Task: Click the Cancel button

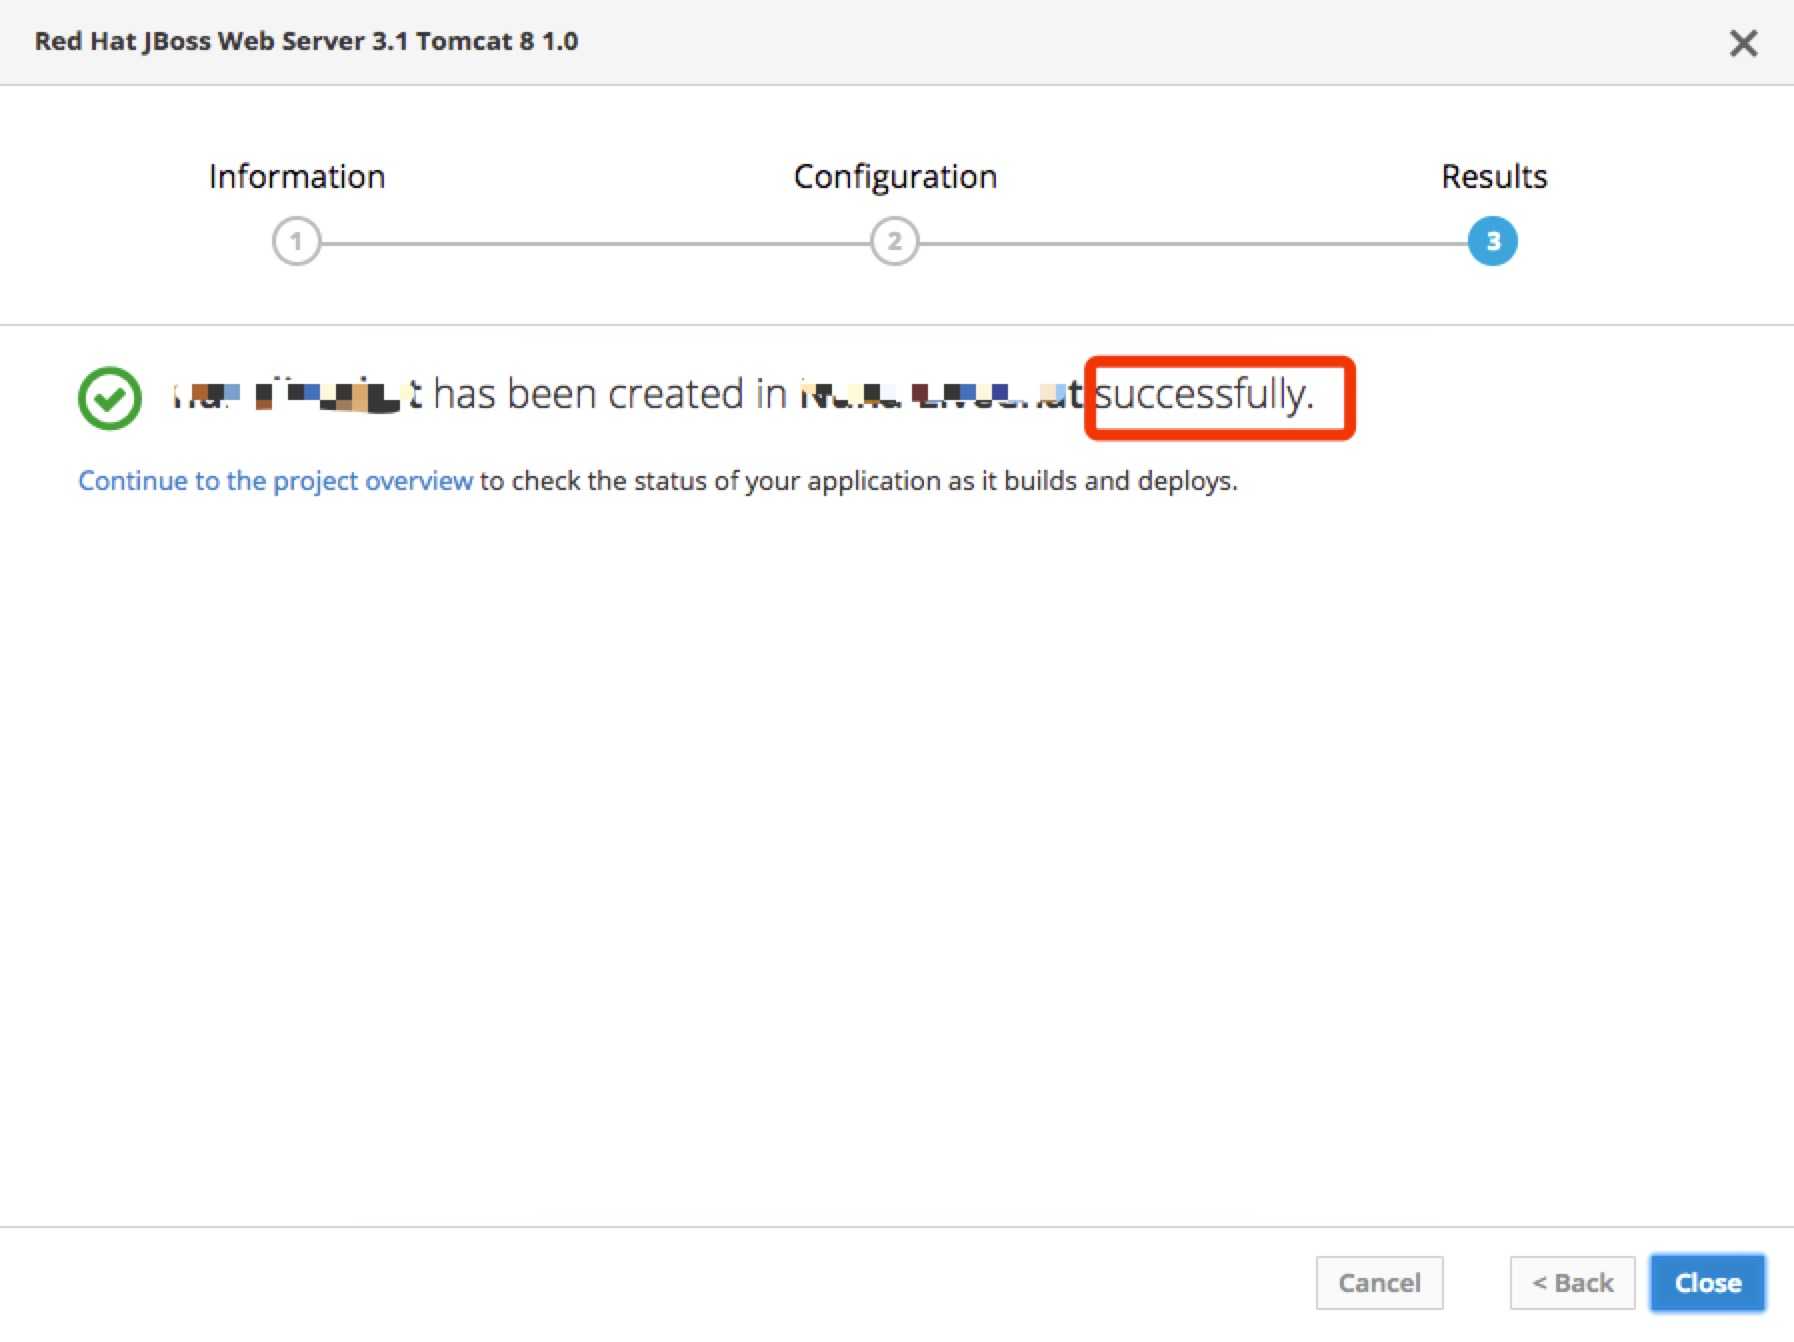Action: coord(1379,1282)
